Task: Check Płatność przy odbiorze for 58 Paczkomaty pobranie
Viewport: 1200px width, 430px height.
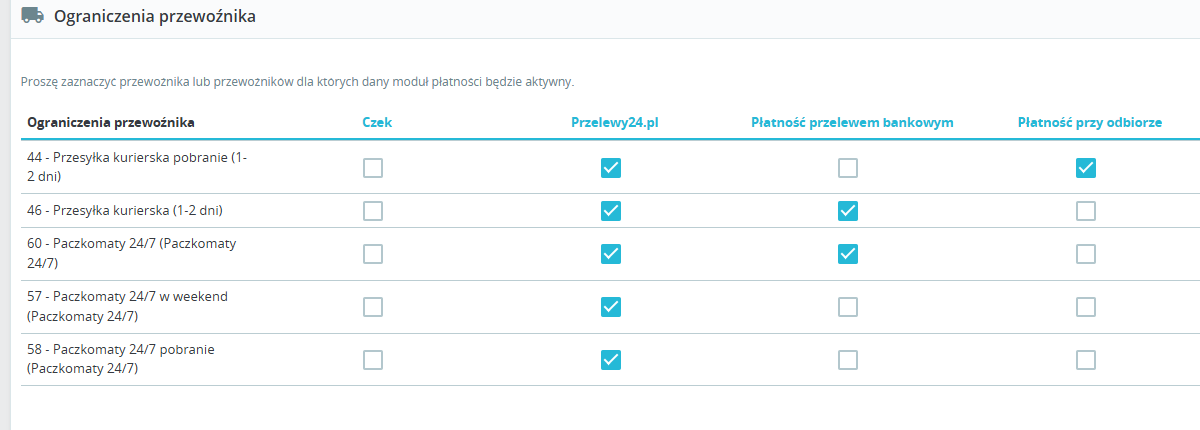Action: tap(1086, 360)
